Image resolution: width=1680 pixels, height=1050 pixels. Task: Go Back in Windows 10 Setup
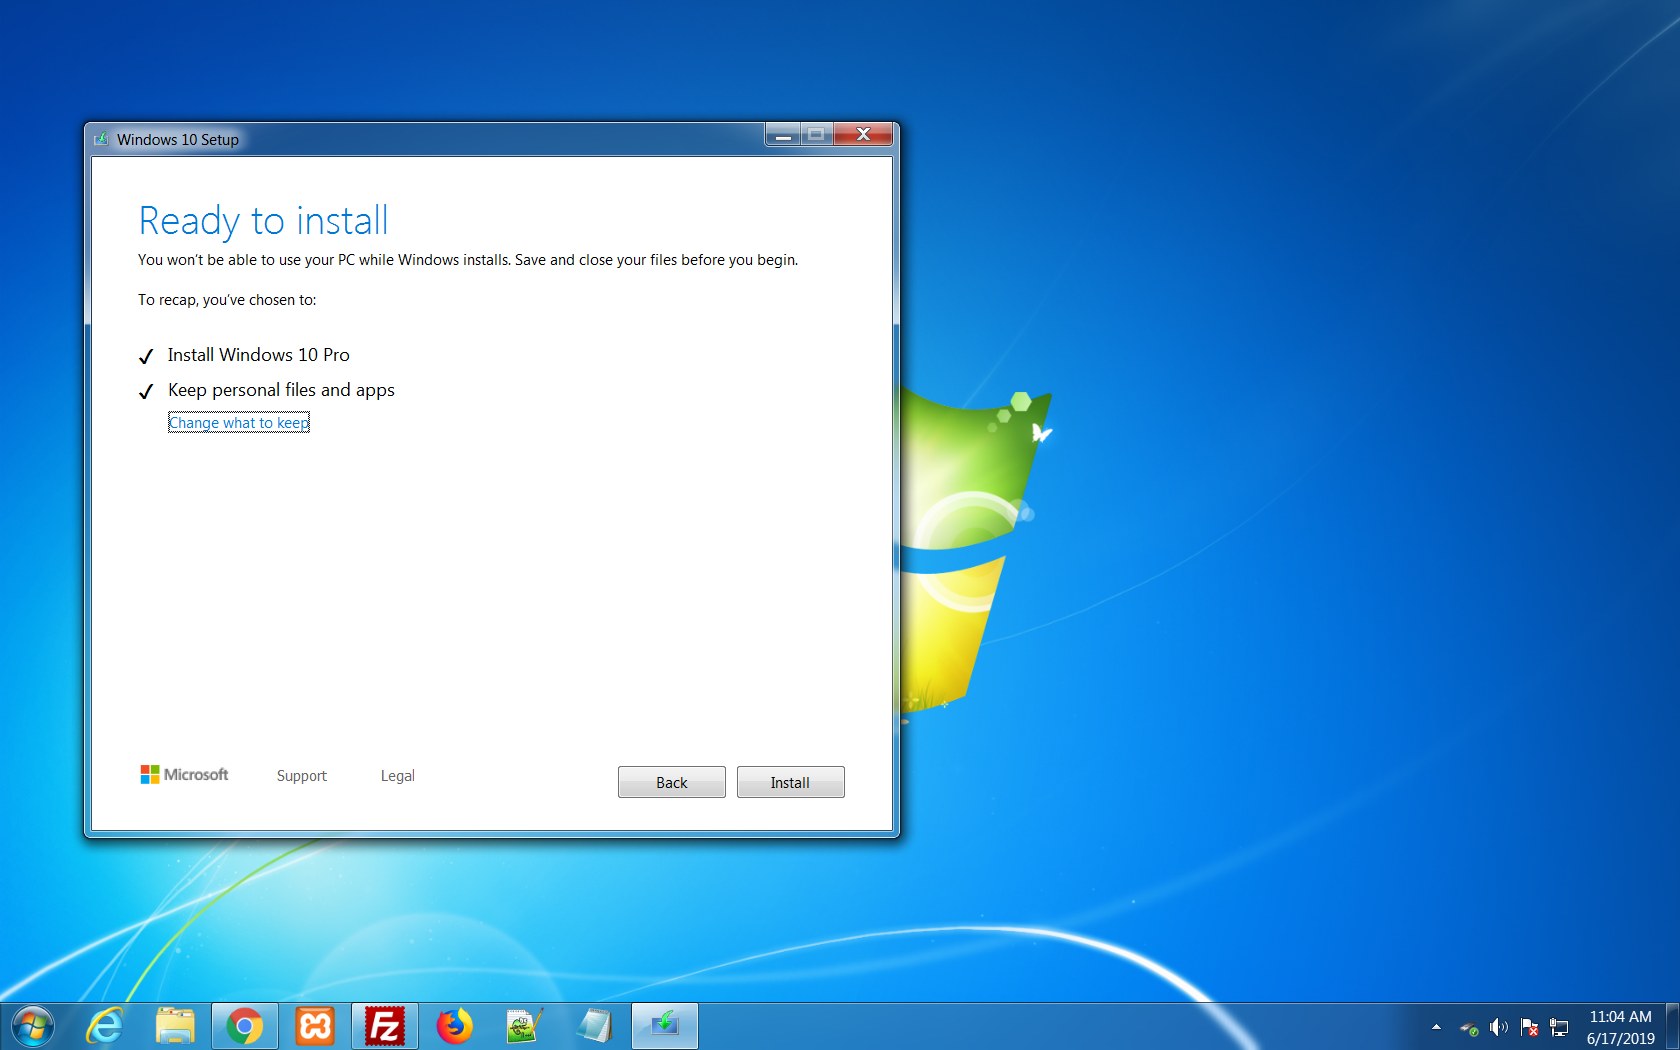[x=671, y=782]
